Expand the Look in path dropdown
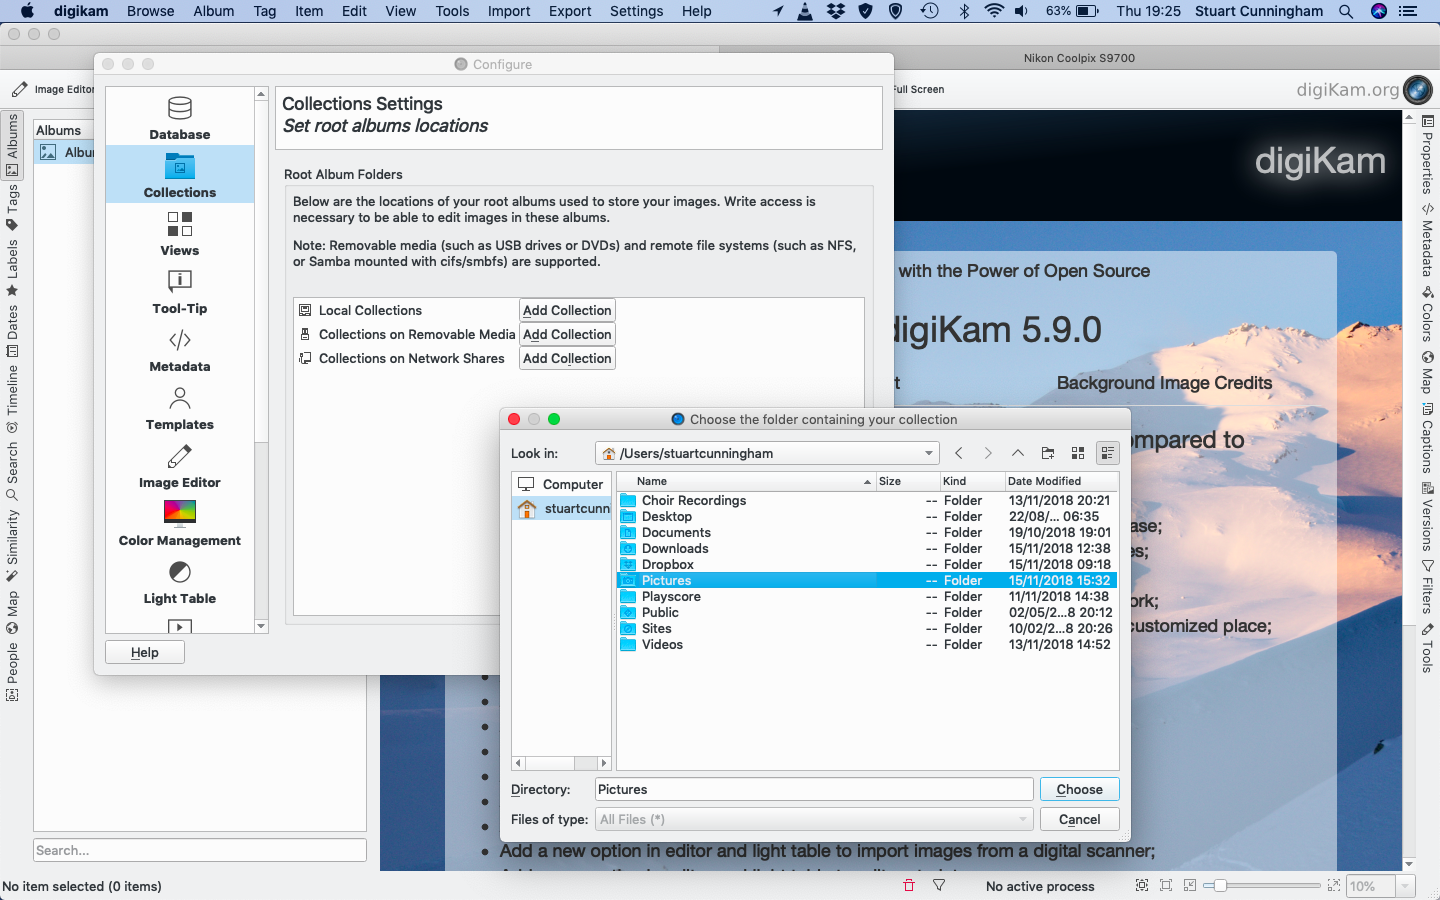The image size is (1440, 900). pyautogui.click(x=928, y=453)
